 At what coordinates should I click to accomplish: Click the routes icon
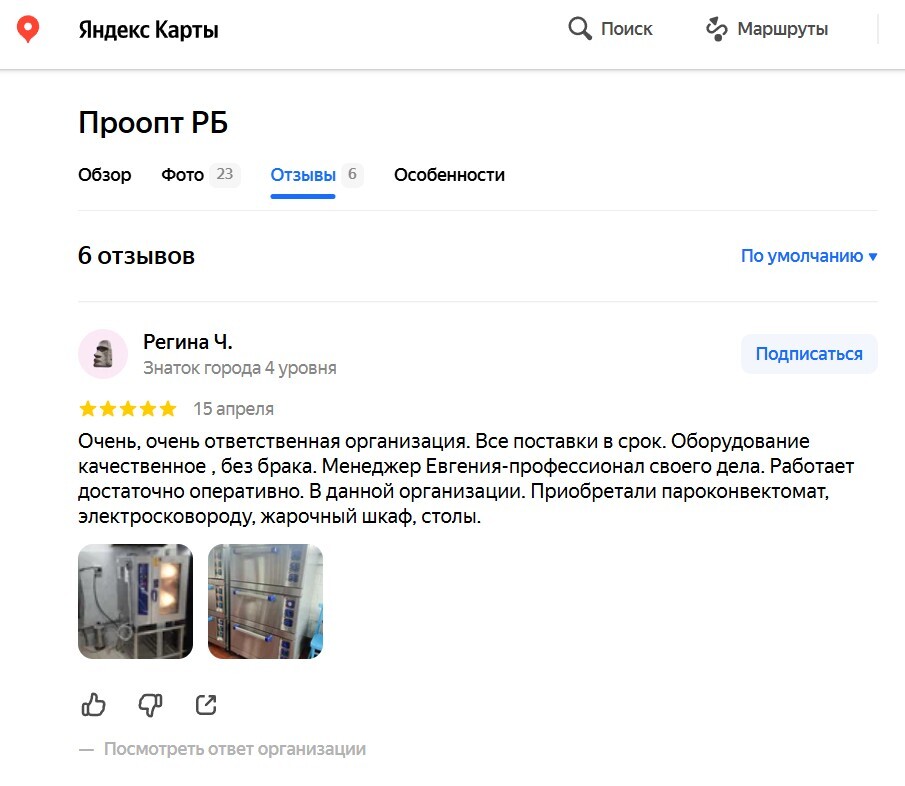[x=717, y=28]
